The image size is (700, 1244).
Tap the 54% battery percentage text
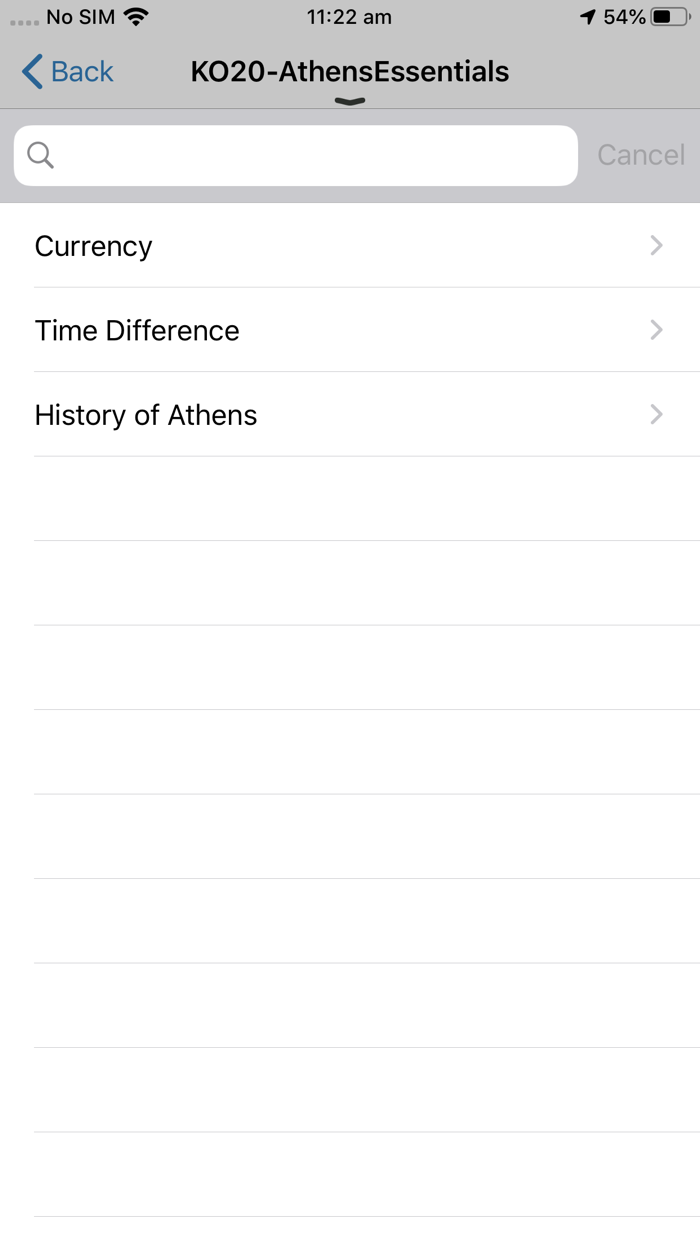point(624,17)
